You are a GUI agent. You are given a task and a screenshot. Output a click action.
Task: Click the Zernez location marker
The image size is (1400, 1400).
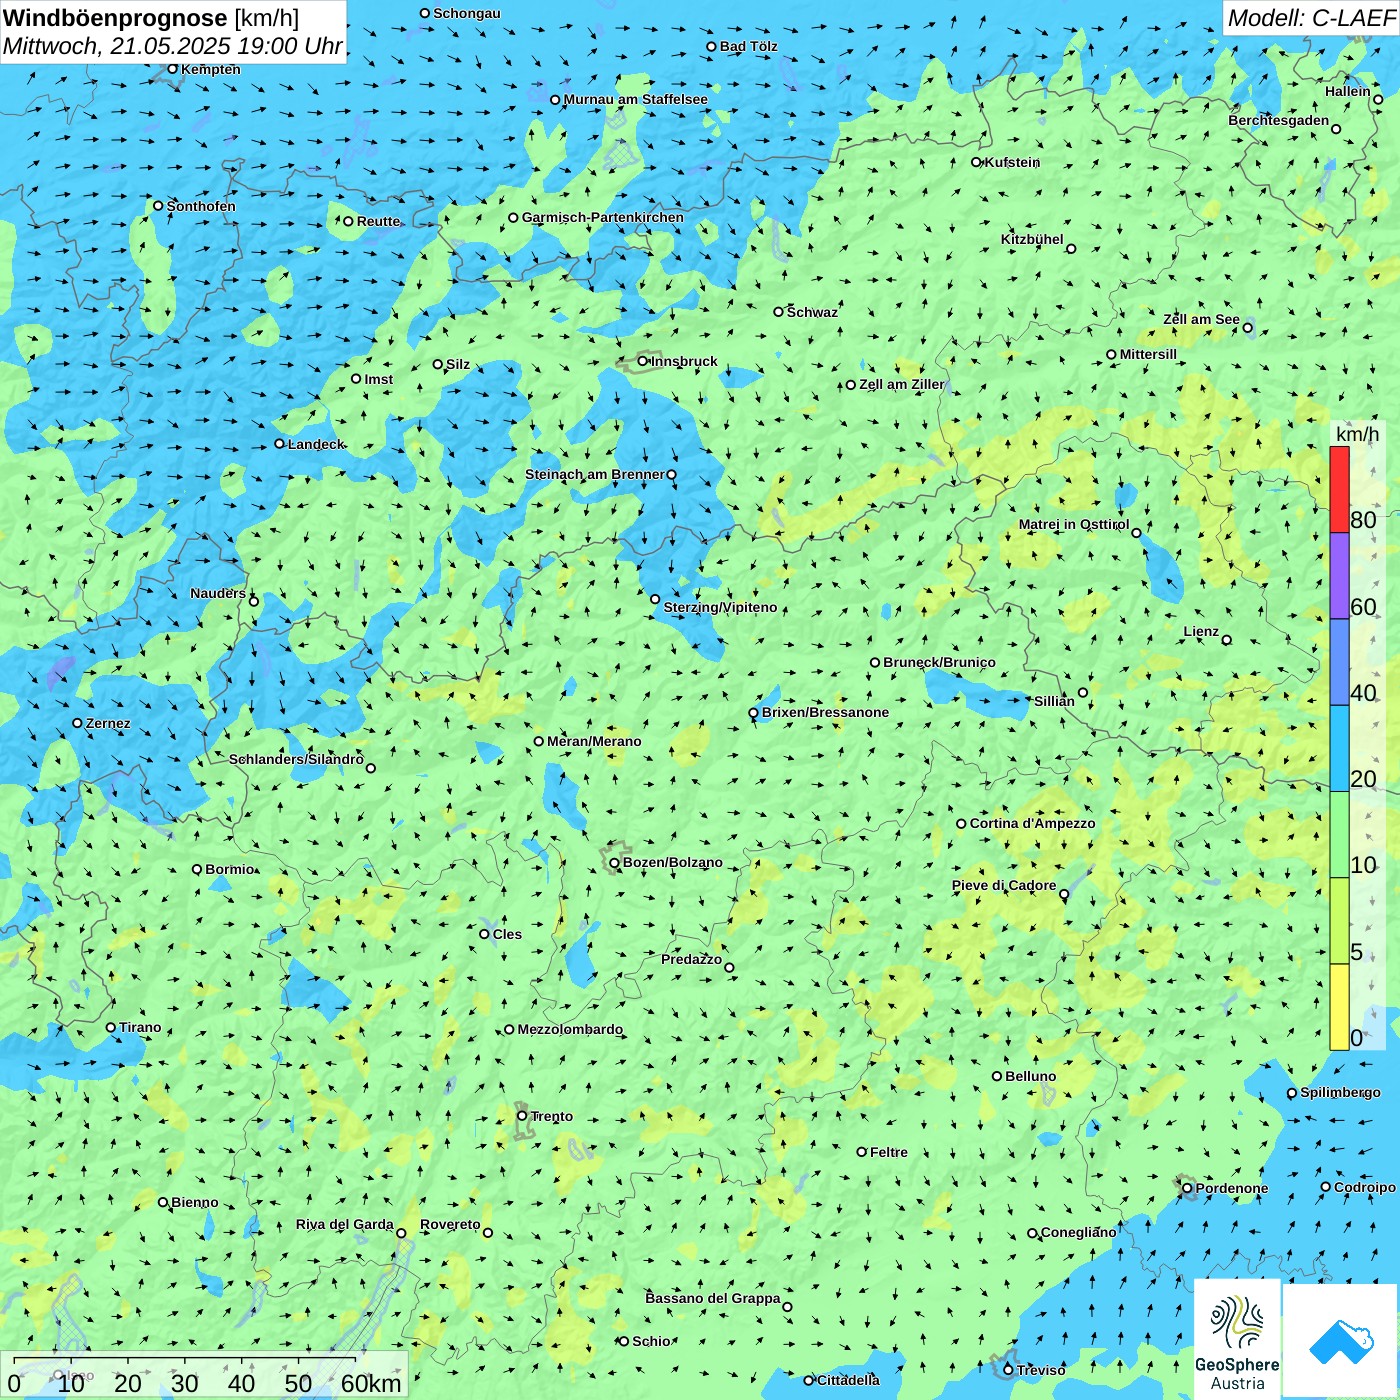[78, 723]
